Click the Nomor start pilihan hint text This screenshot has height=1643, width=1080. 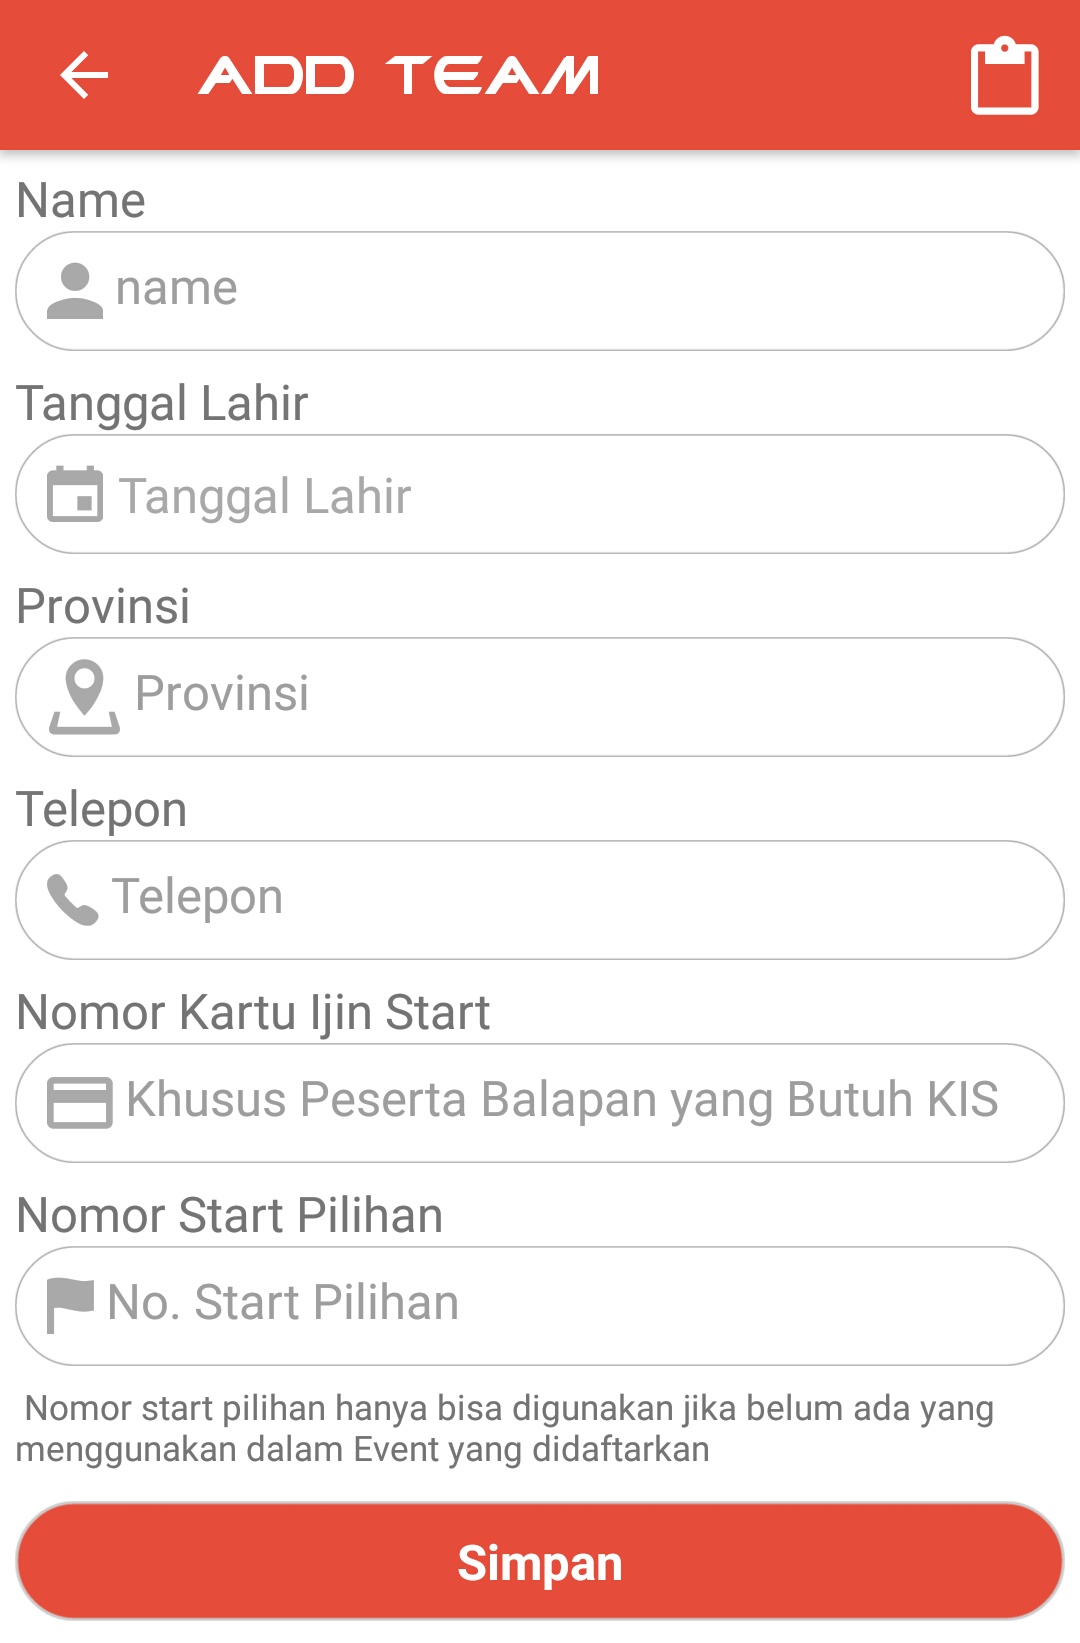(504, 1428)
